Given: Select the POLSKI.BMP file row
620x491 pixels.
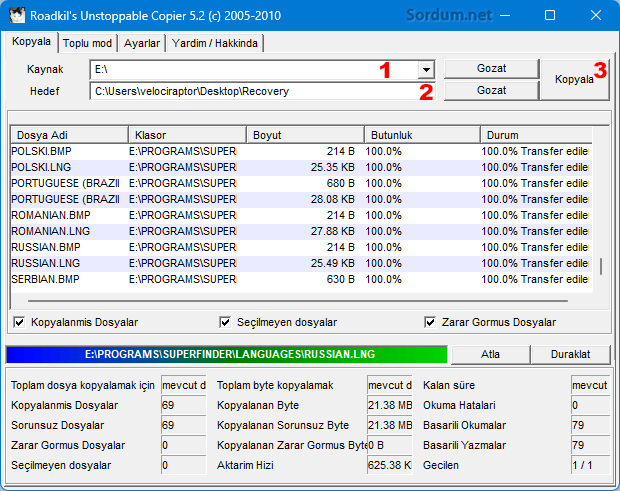Looking at the screenshot, I should coord(301,151).
